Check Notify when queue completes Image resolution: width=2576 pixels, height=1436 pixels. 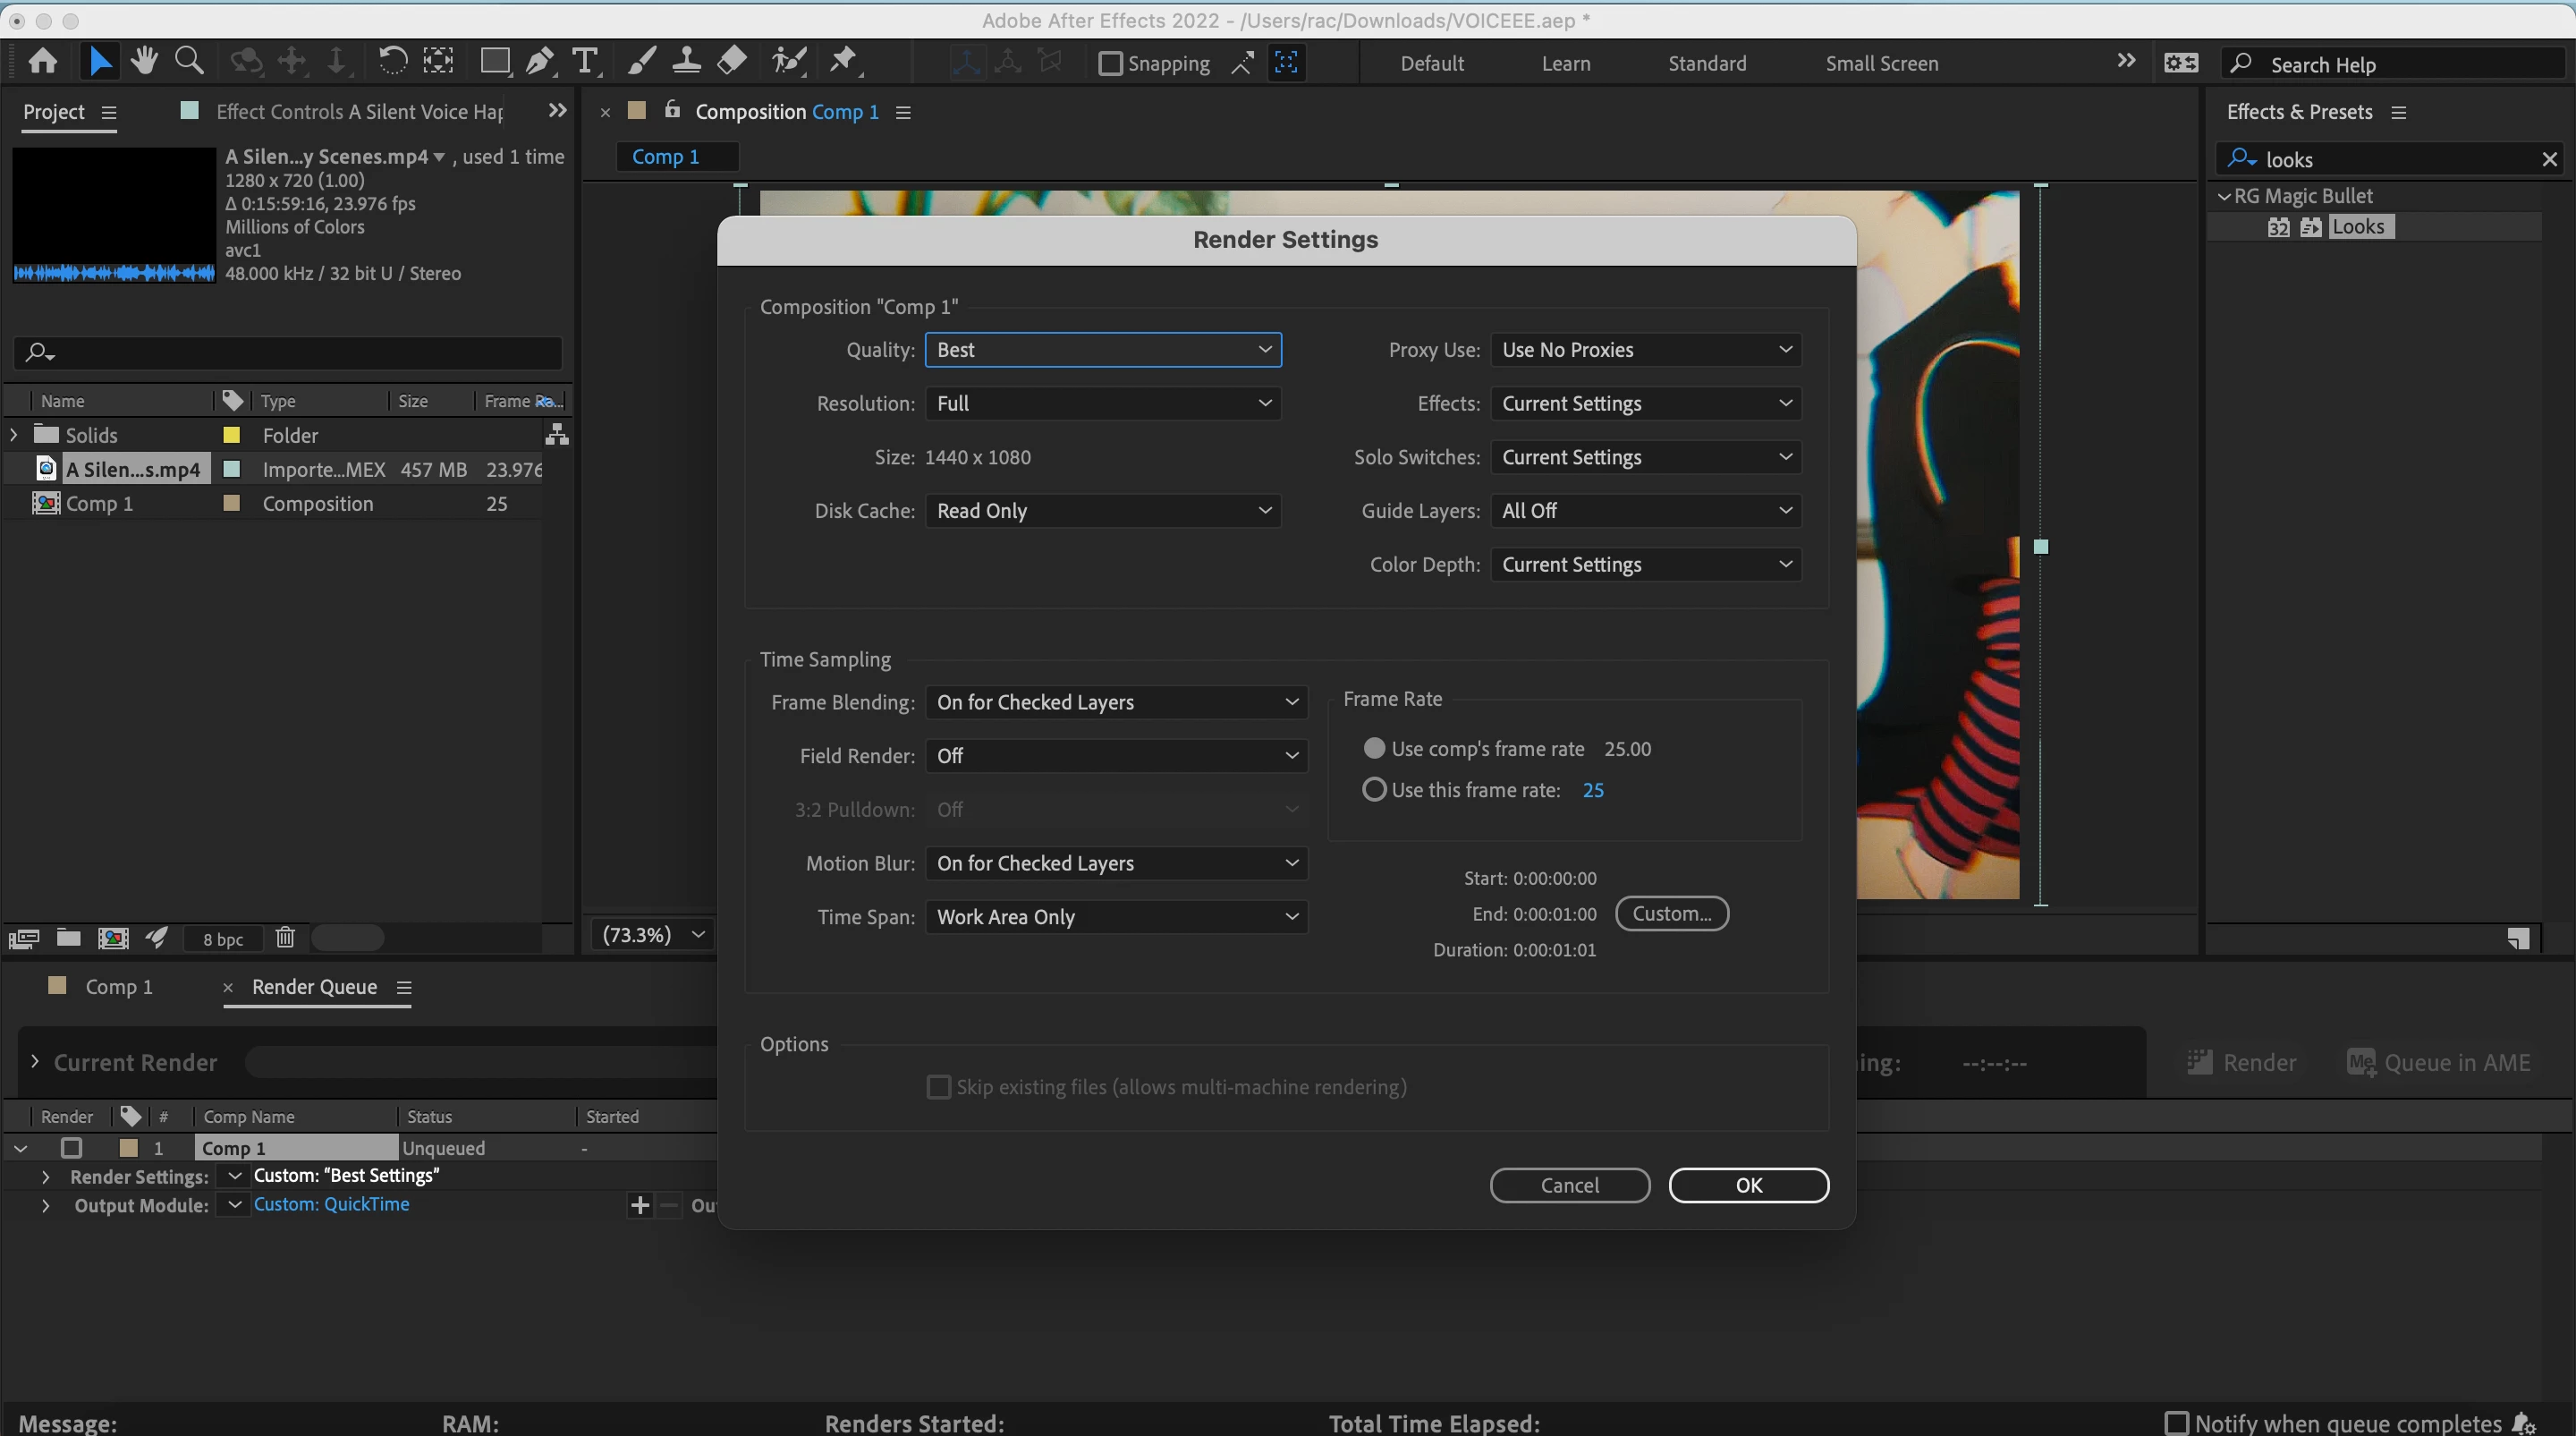click(2176, 1422)
